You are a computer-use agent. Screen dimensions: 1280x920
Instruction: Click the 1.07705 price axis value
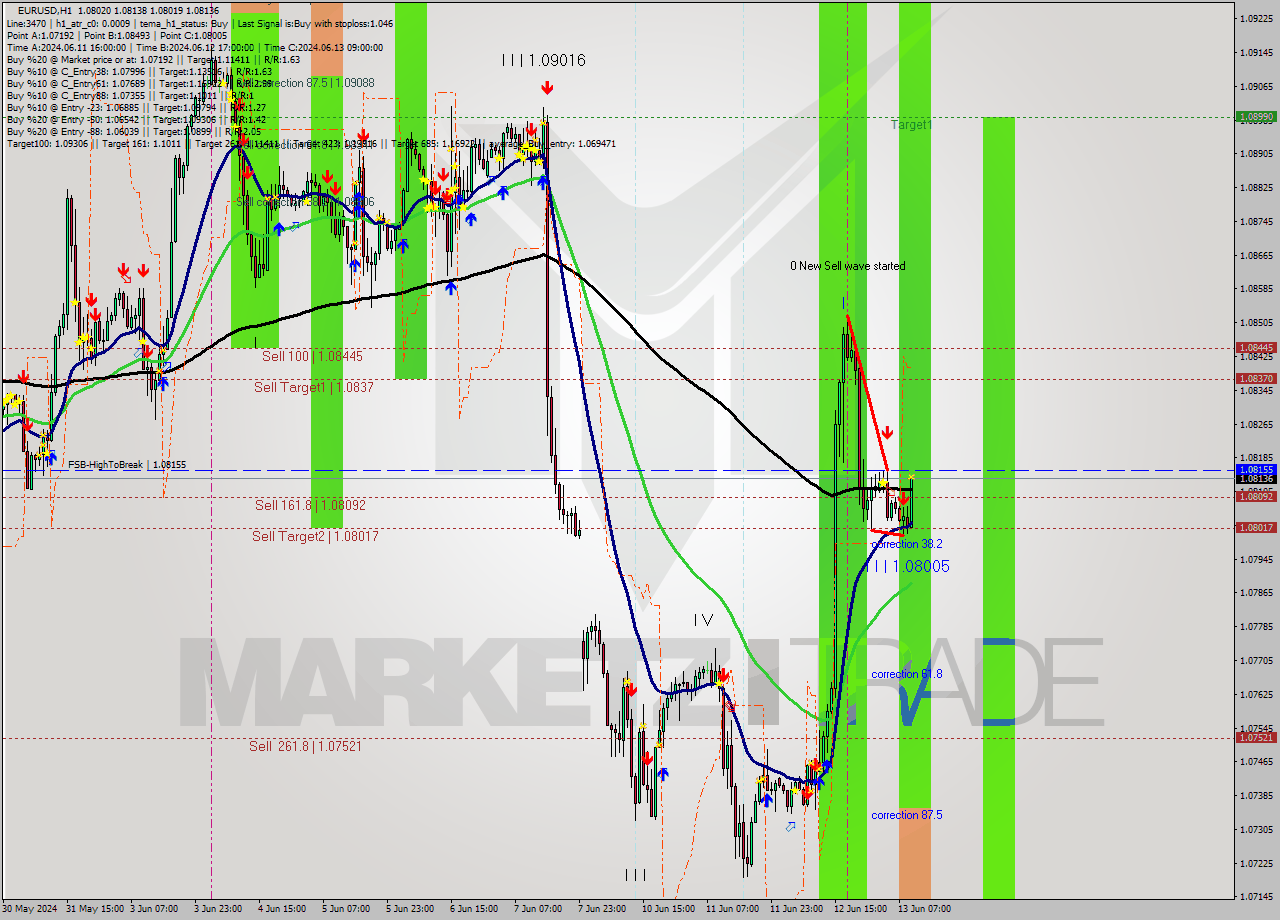click(x=1256, y=661)
